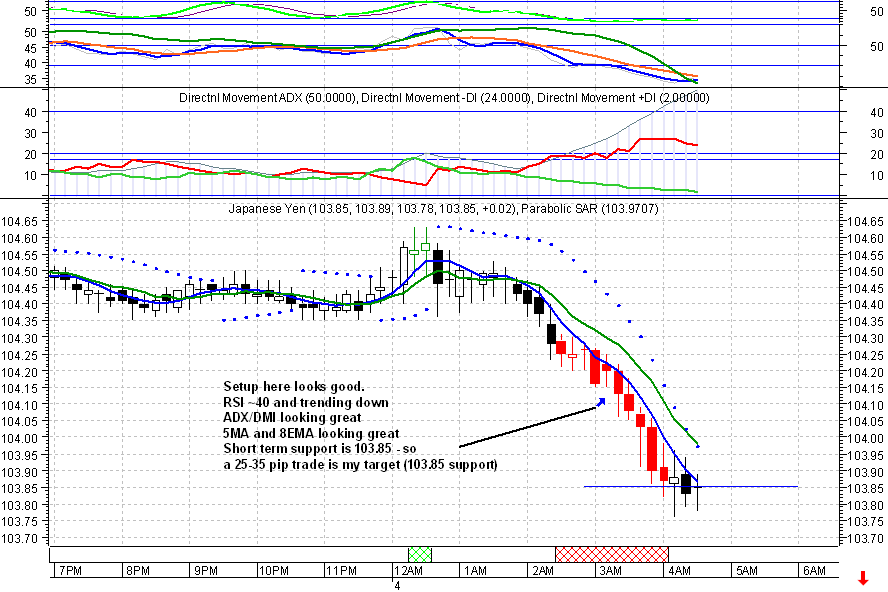Click 104.50 on the left price axis
Screen dimensions: 888x592
[x=20, y=271]
